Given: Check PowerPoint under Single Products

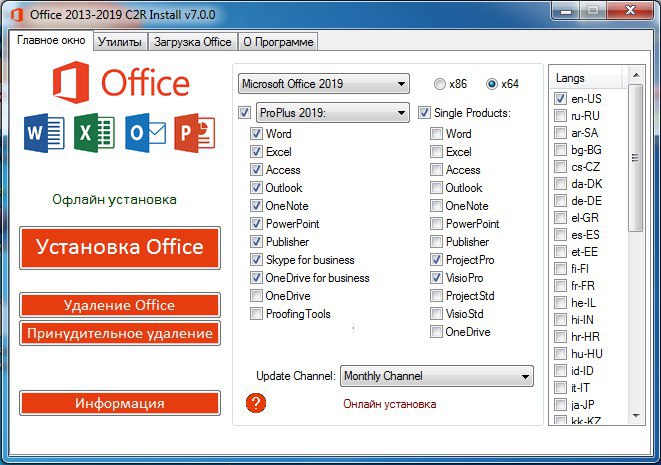Looking at the screenshot, I should [x=436, y=223].
